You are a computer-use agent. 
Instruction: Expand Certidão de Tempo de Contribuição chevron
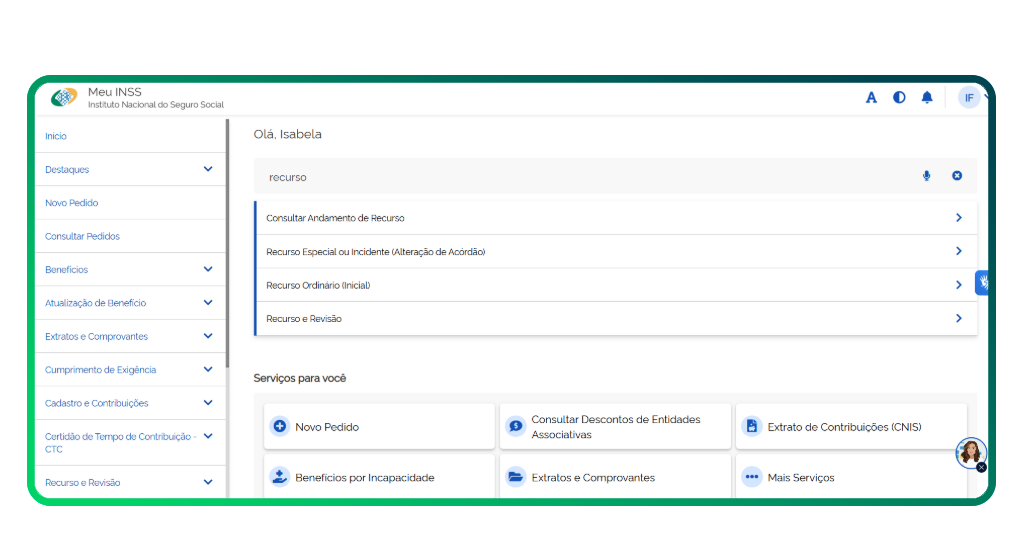click(208, 436)
